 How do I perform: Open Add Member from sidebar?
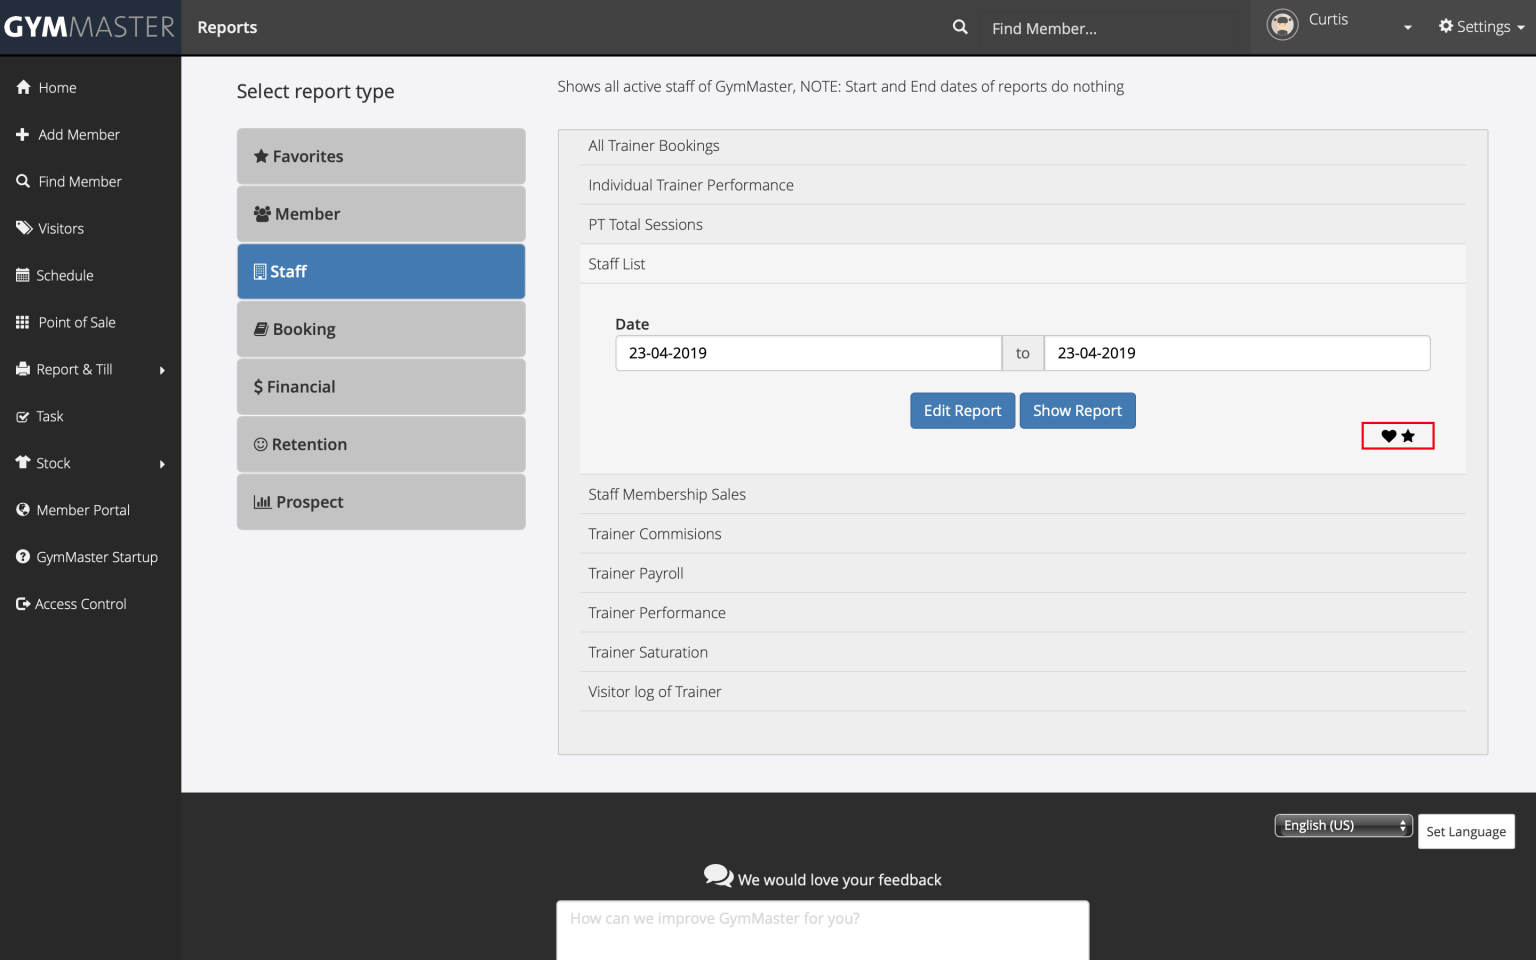coord(78,135)
